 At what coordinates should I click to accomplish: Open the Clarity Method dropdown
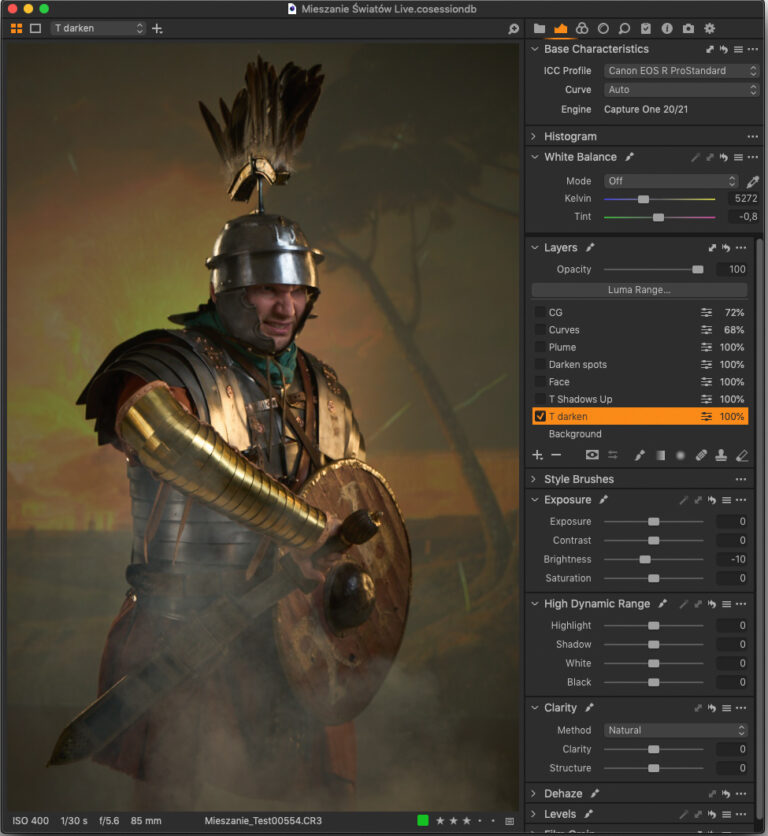pos(676,730)
